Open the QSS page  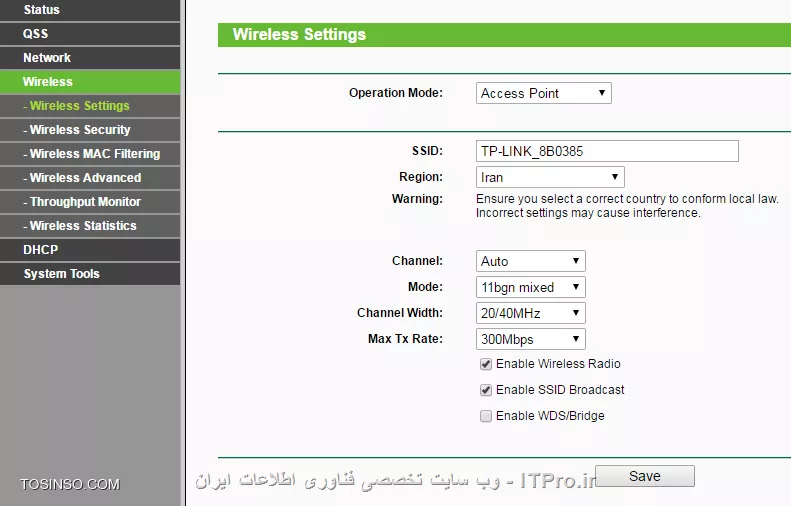tap(90, 34)
